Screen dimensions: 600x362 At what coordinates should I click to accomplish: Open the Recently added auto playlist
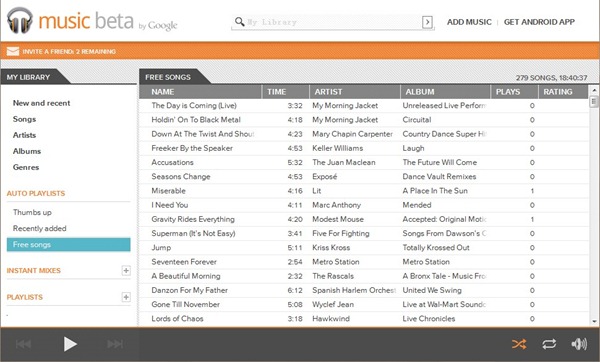tap(39, 228)
